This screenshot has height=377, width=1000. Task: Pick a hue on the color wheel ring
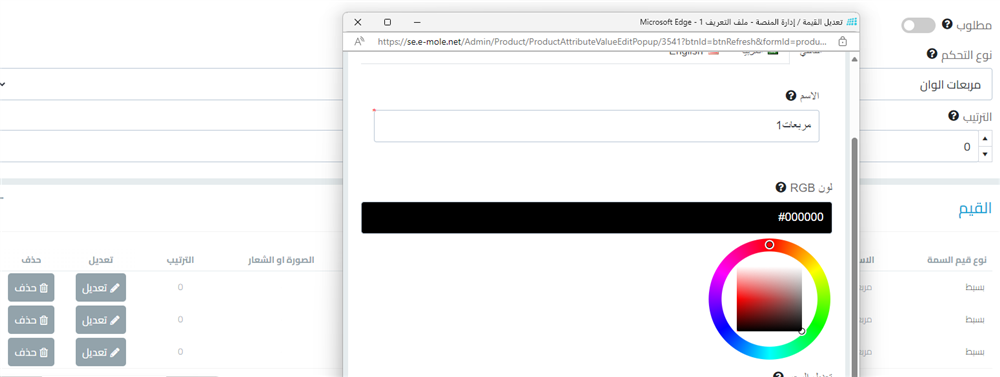pyautogui.click(x=770, y=245)
